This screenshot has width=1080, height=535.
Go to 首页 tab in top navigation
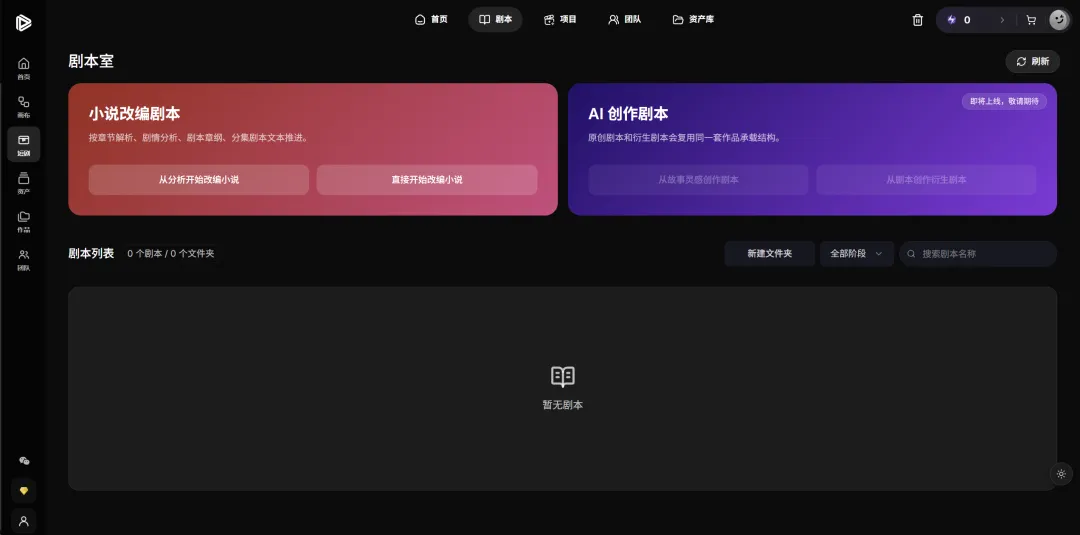click(431, 19)
